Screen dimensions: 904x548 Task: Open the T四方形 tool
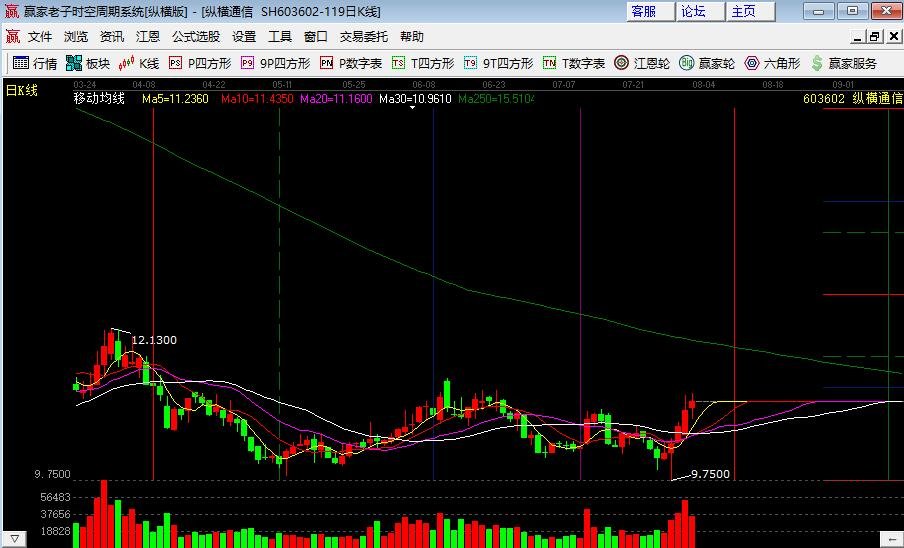423,63
